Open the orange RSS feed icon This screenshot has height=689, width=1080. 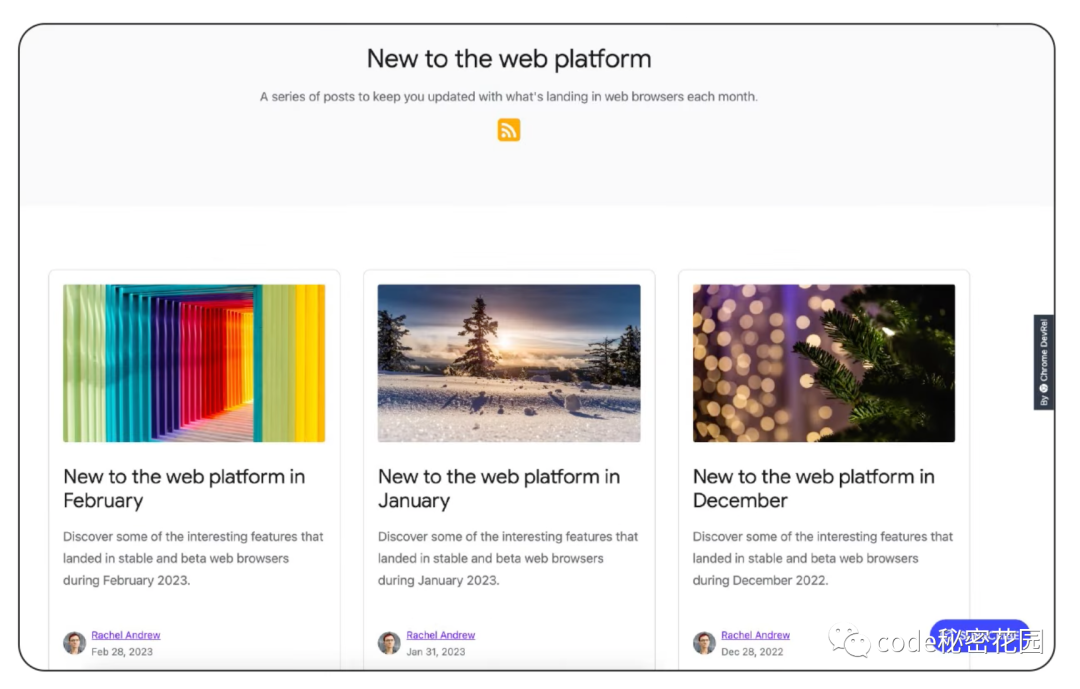coord(508,130)
